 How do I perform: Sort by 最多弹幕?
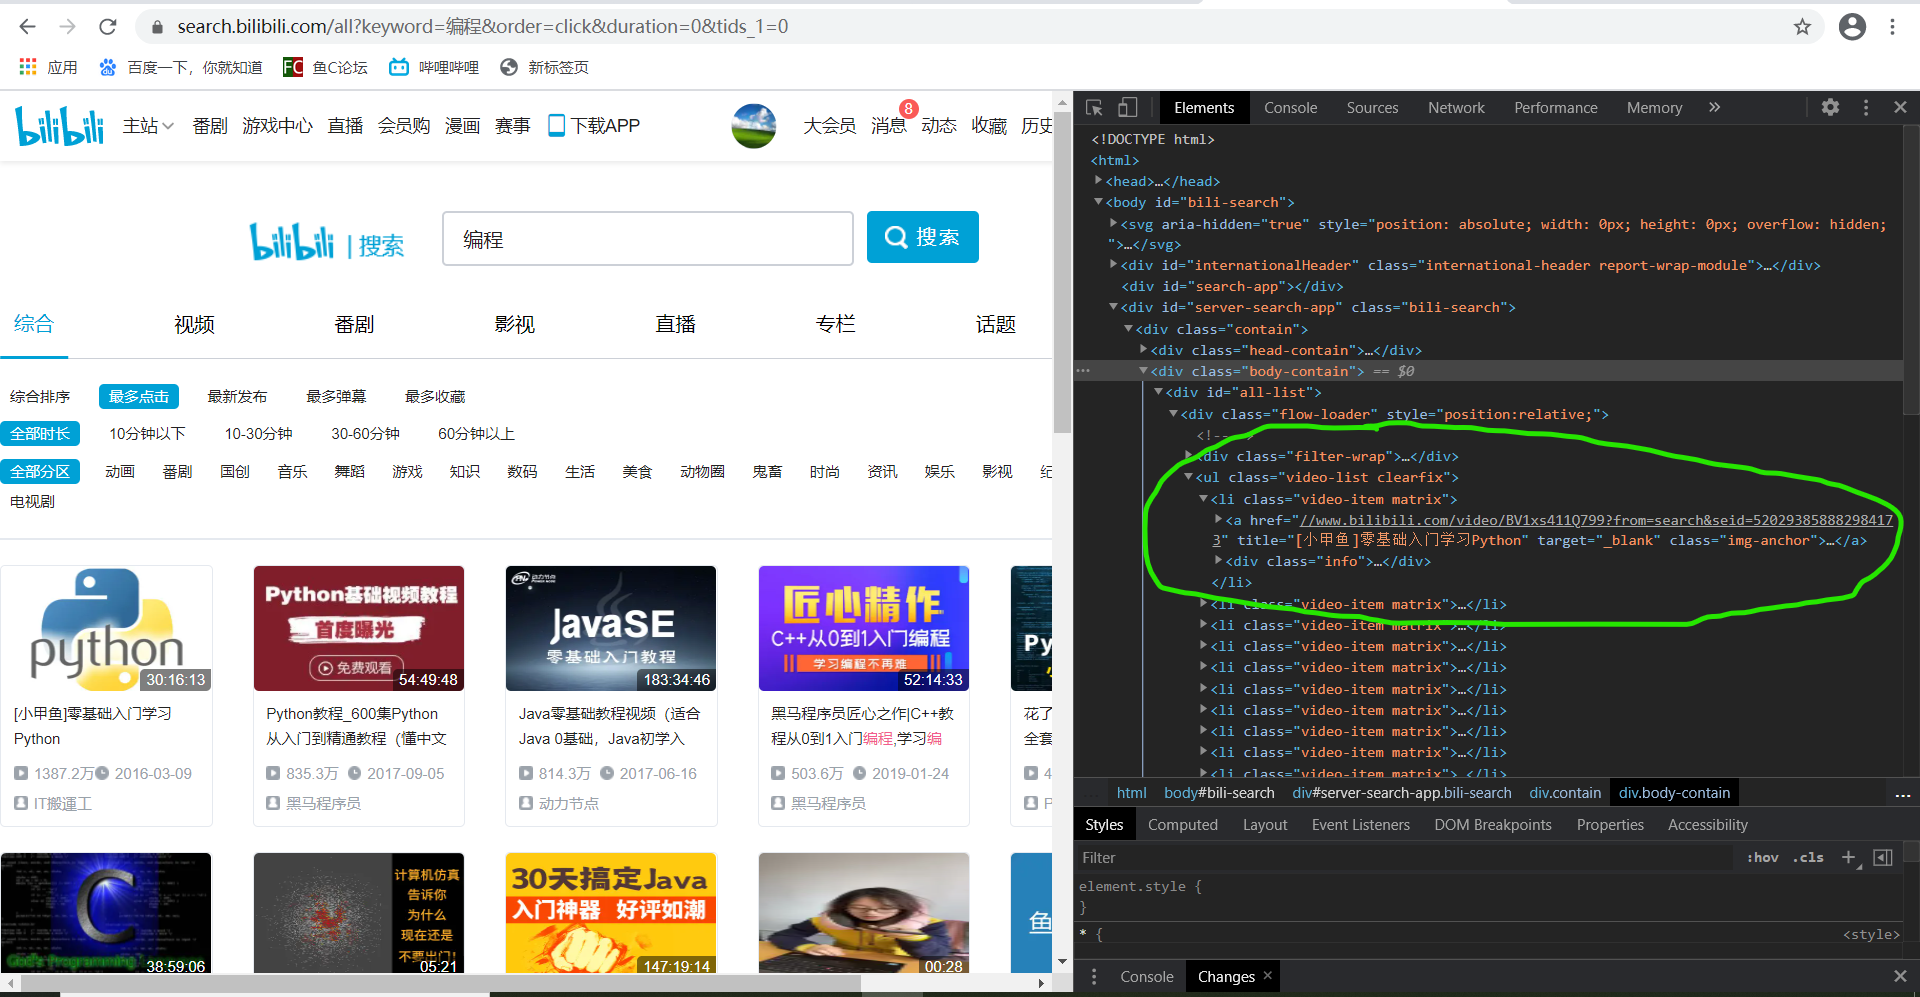click(336, 397)
